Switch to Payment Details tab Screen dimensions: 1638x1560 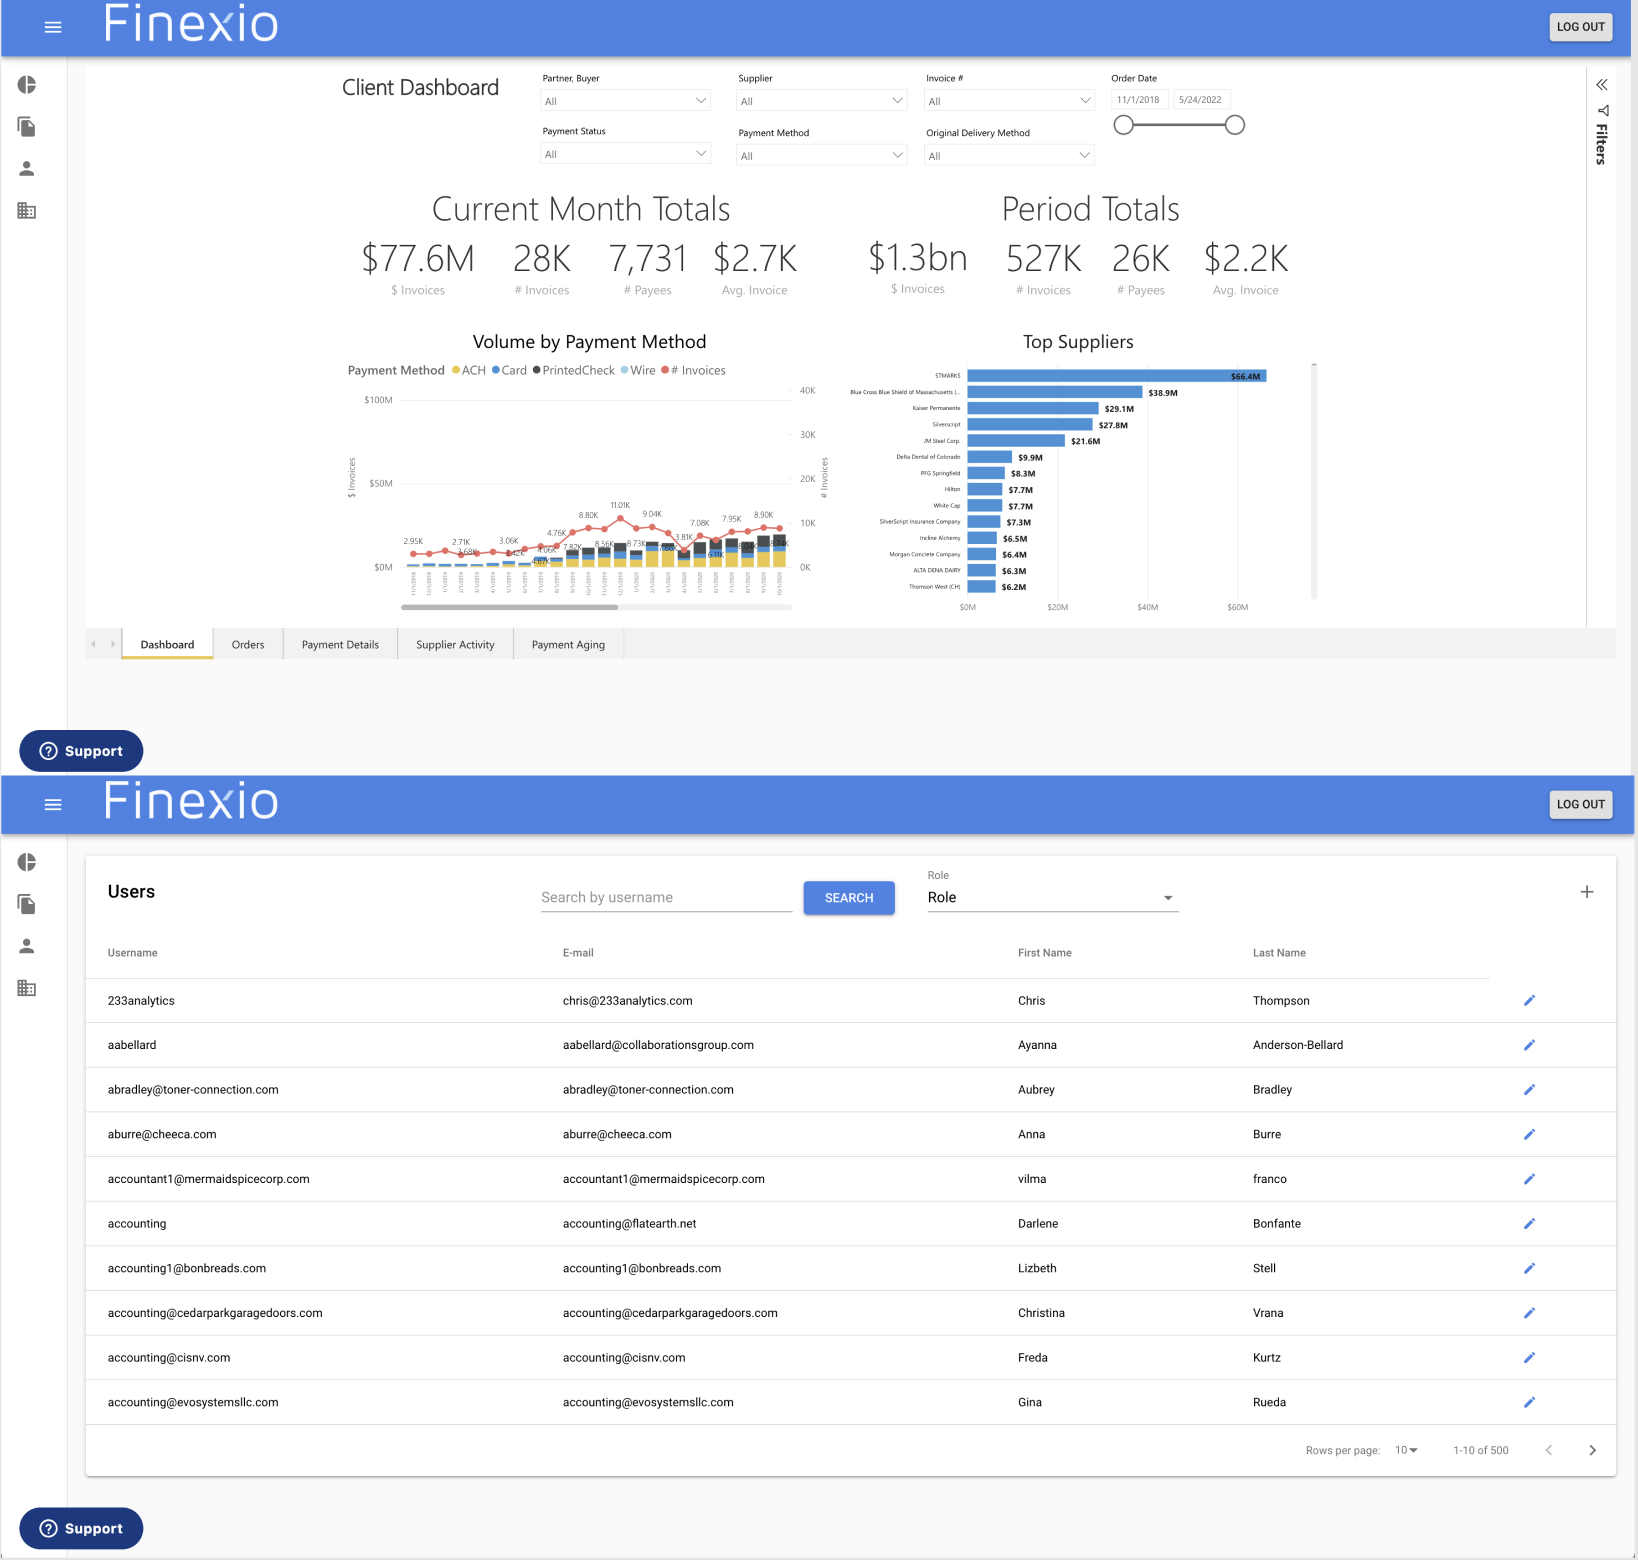[x=340, y=645]
